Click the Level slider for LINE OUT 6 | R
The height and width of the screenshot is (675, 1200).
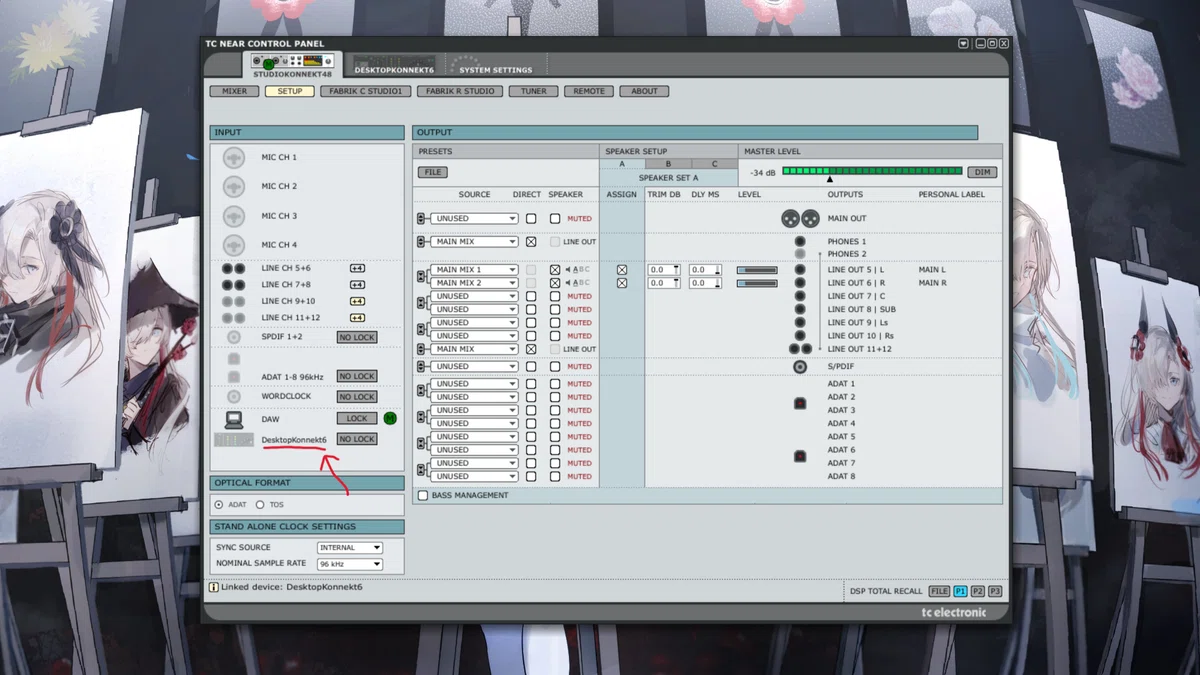coord(757,283)
